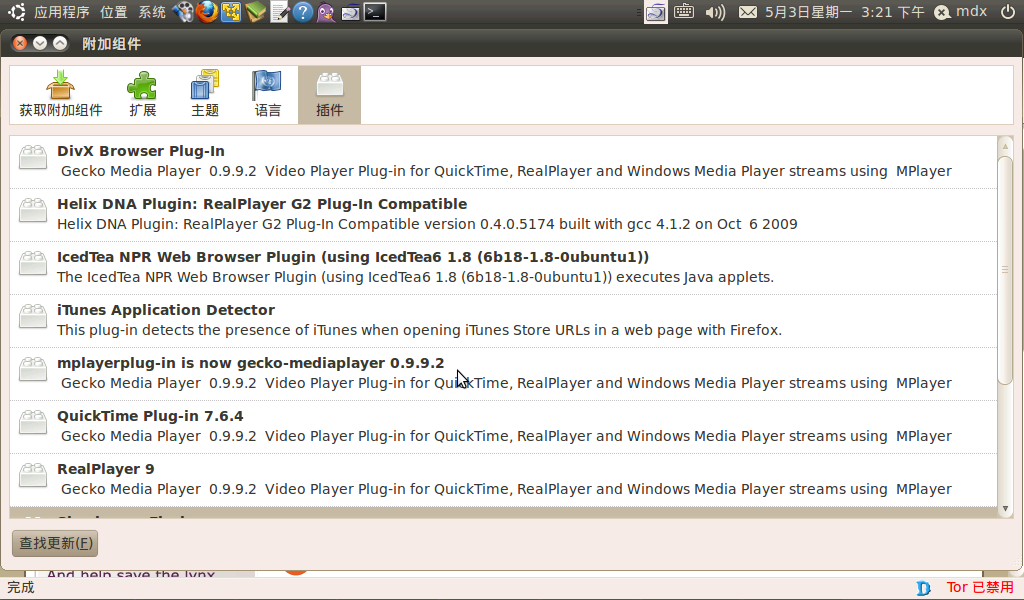Click the mplayerplug-in gecko-mediaplayer plugin icon

point(33,369)
